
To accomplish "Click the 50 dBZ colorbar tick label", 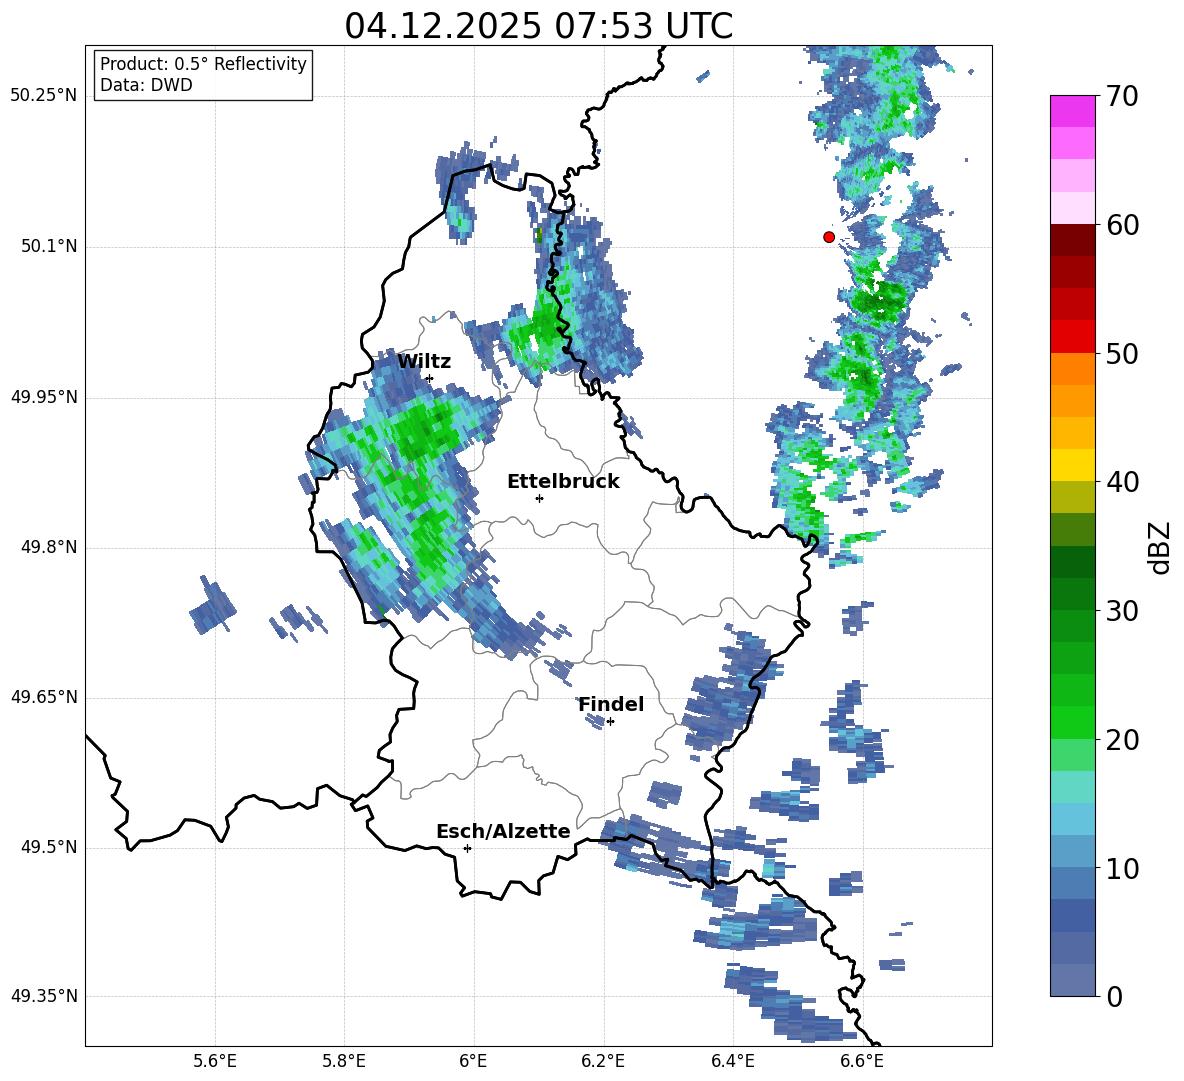I will (1122, 354).
